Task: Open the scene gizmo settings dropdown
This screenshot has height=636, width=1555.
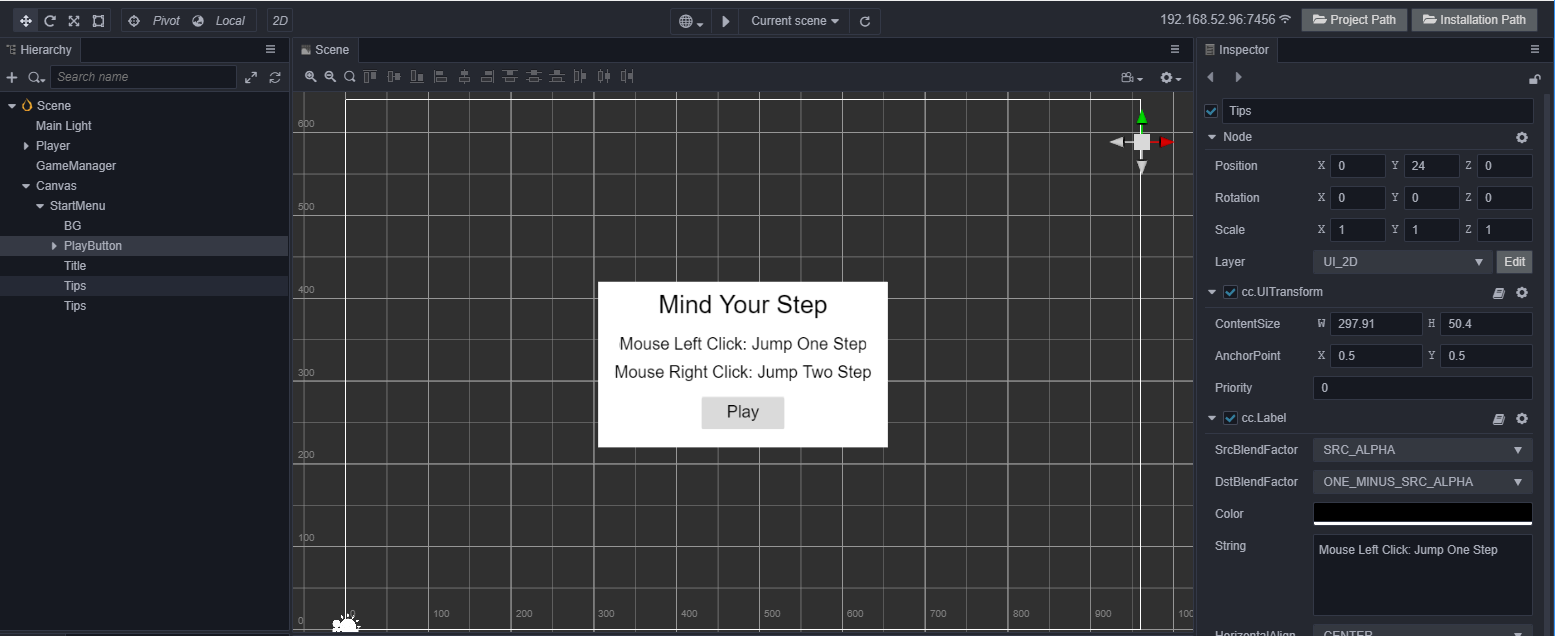Action: coord(1170,77)
